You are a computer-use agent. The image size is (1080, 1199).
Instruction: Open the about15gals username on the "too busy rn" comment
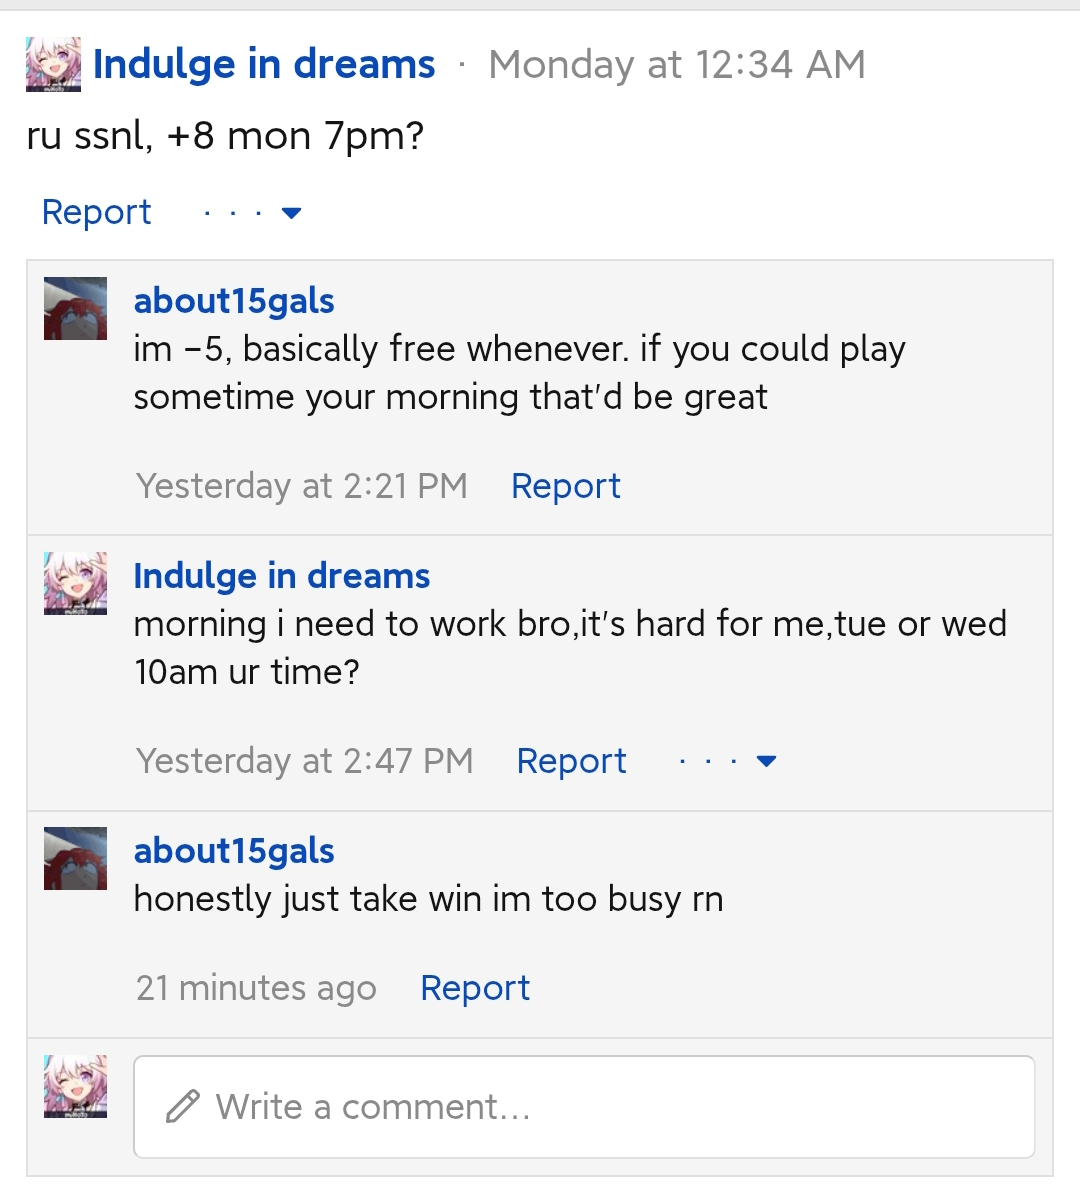(x=234, y=851)
